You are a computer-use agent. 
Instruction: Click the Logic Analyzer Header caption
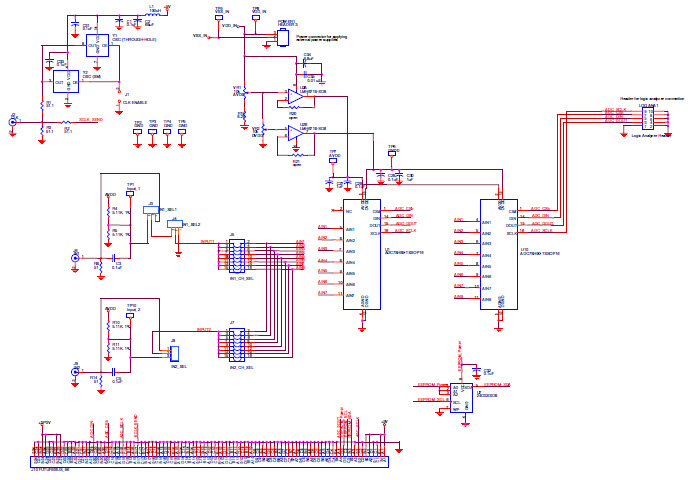click(x=651, y=136)
